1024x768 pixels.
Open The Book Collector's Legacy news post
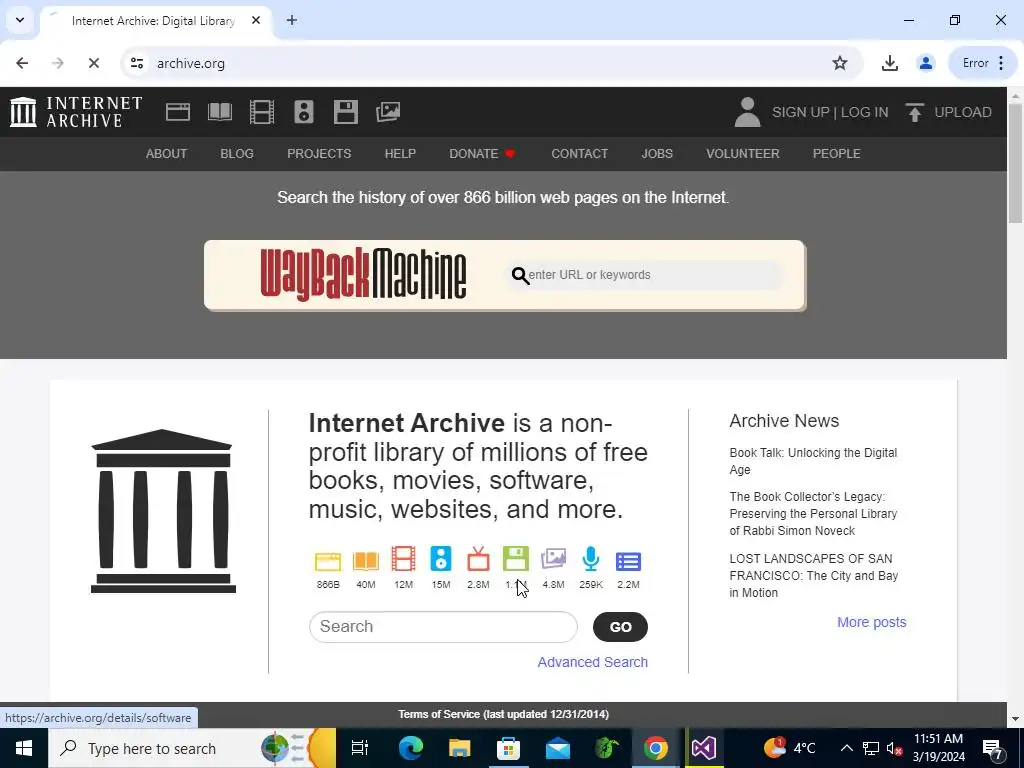tap(813, 514)
